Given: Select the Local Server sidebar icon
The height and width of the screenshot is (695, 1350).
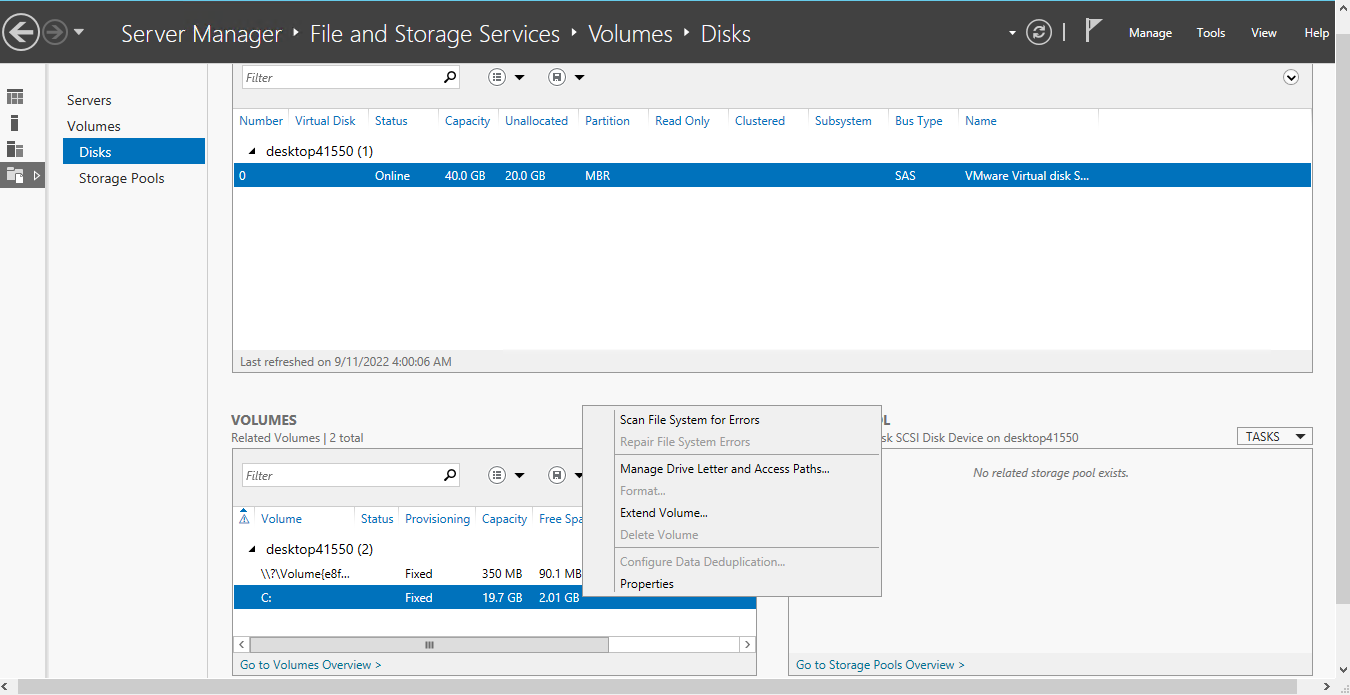Looking at the screenshot, I should (x=15, y=123).
